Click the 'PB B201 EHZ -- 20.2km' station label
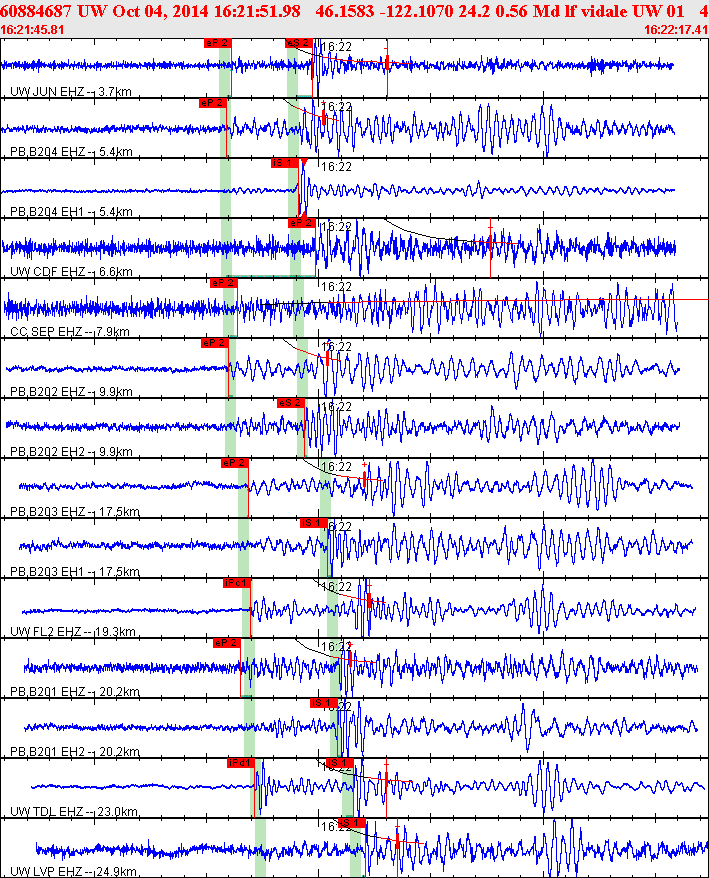The width and height of the screenshot is (709, 878). click(x=75, y=691)
